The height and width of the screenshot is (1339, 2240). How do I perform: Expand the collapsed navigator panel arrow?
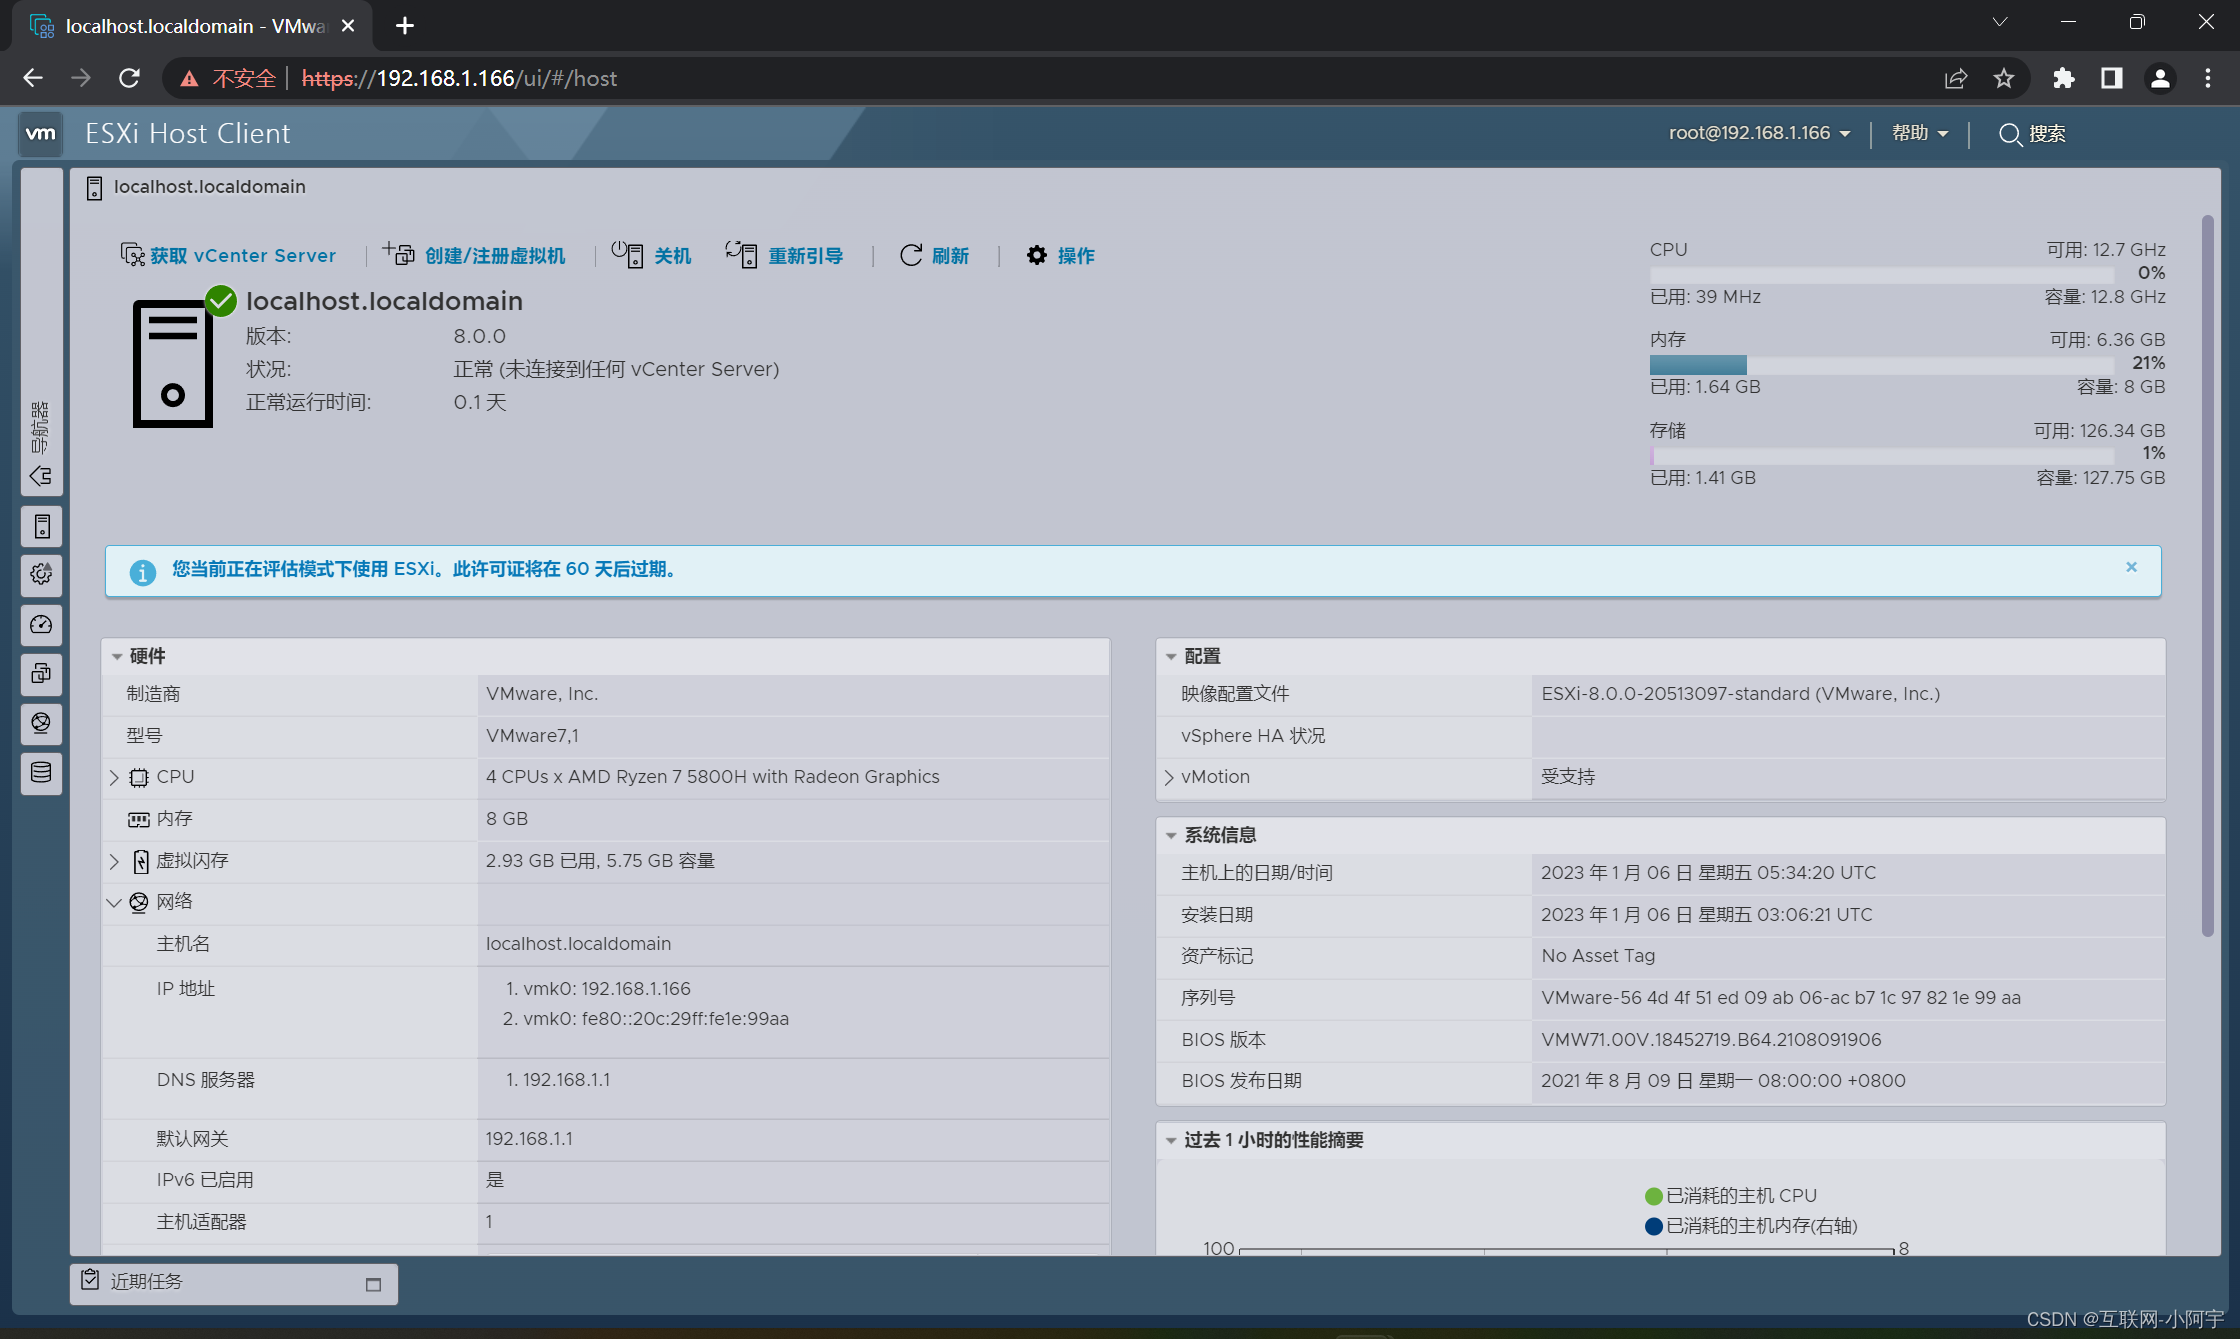(x=41, y=476)
